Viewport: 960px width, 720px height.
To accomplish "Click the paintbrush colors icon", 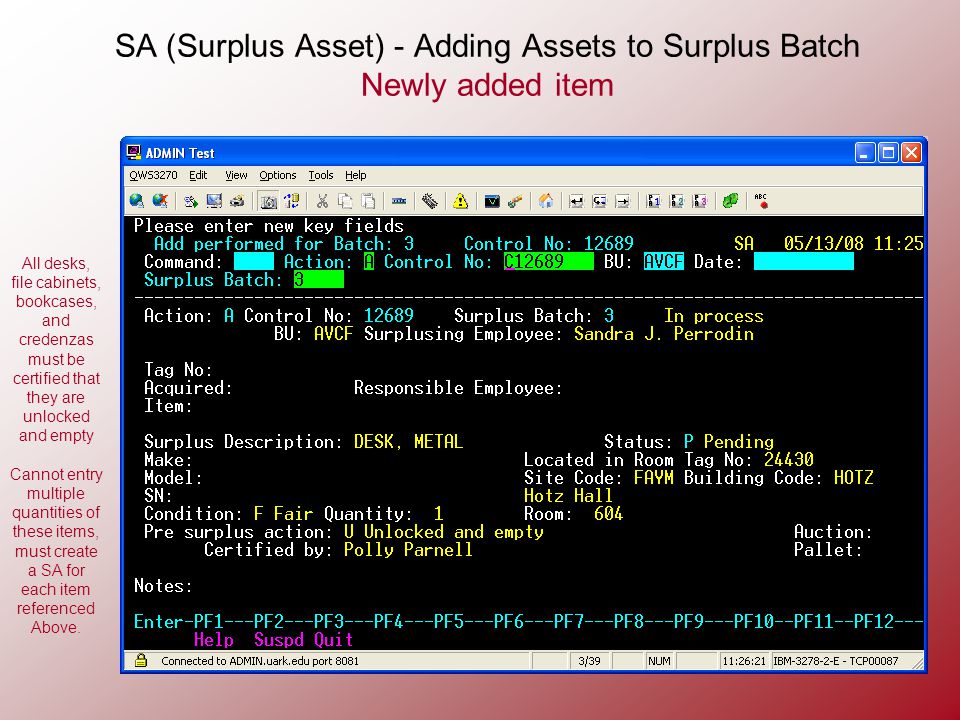I will 515,201.
